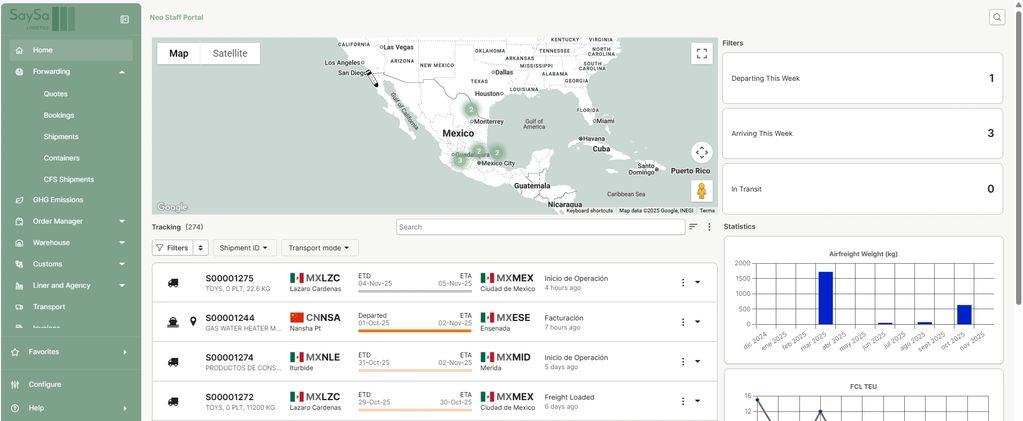Enter fullscreen map view
The width and height of the screenshot is (1023, 421).
701,54
